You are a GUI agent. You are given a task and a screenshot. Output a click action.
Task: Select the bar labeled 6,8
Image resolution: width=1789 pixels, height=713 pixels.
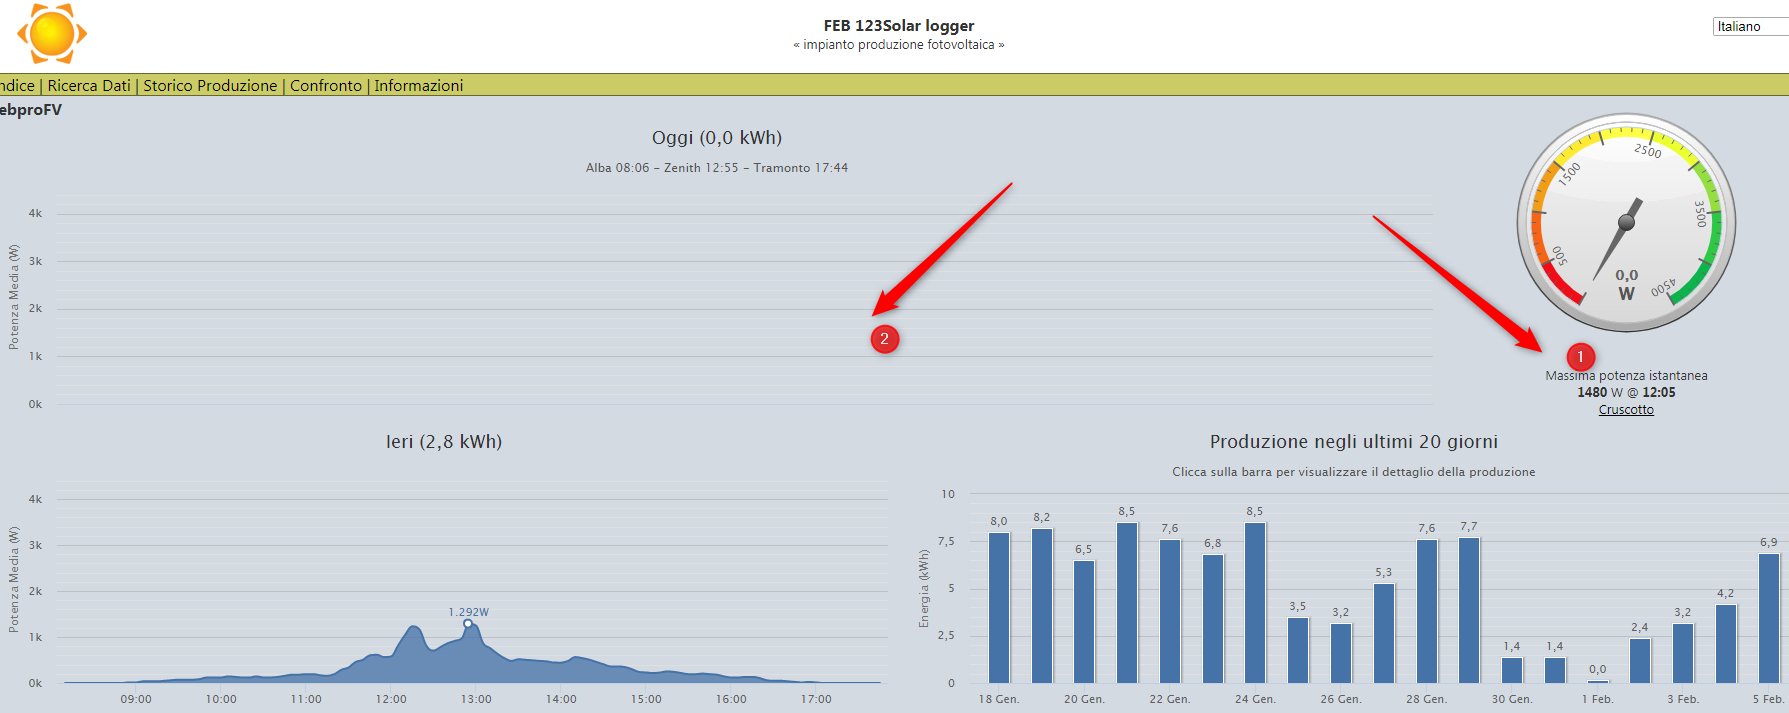pos(1213,619)
